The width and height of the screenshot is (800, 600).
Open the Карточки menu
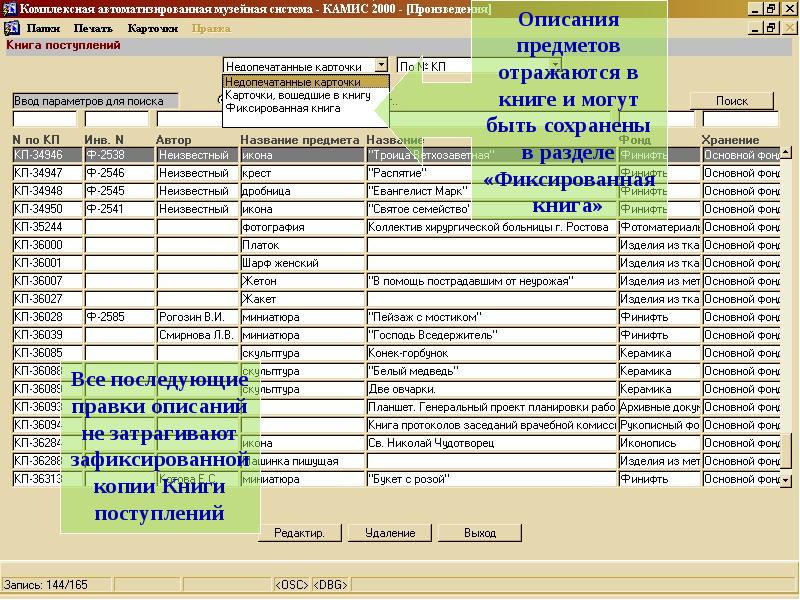152,28
